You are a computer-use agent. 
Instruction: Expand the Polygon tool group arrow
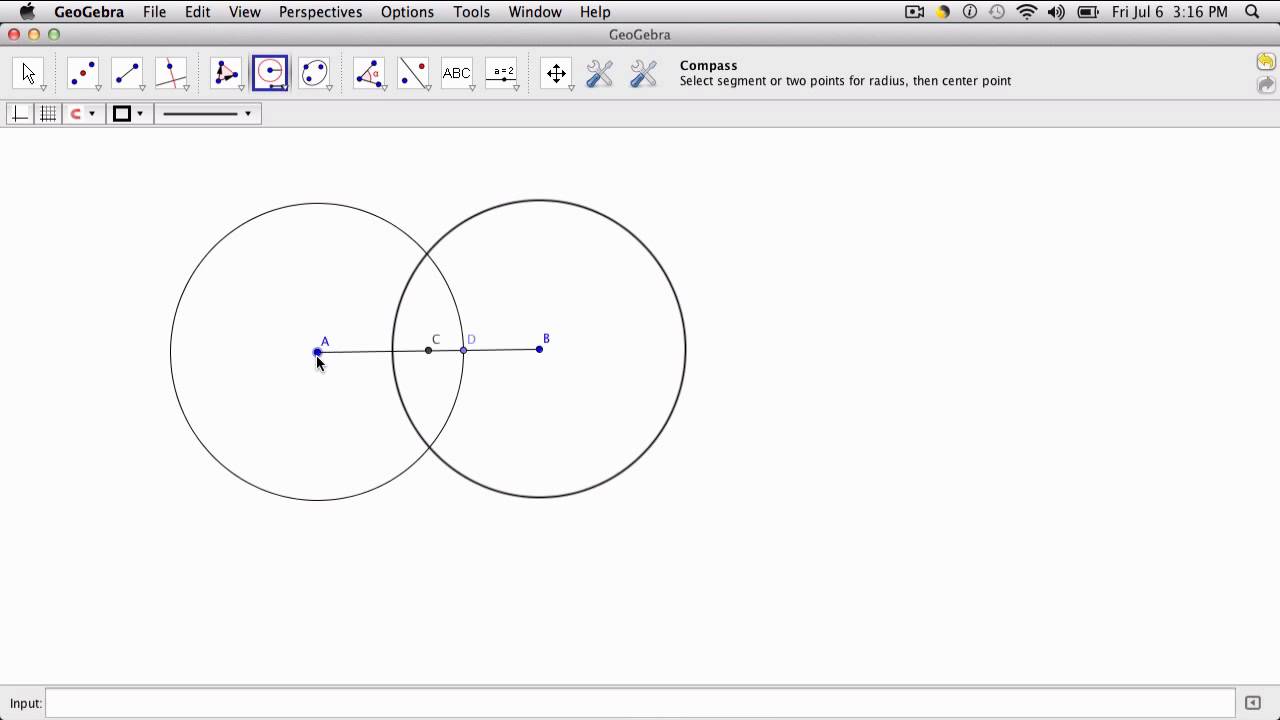241,88
